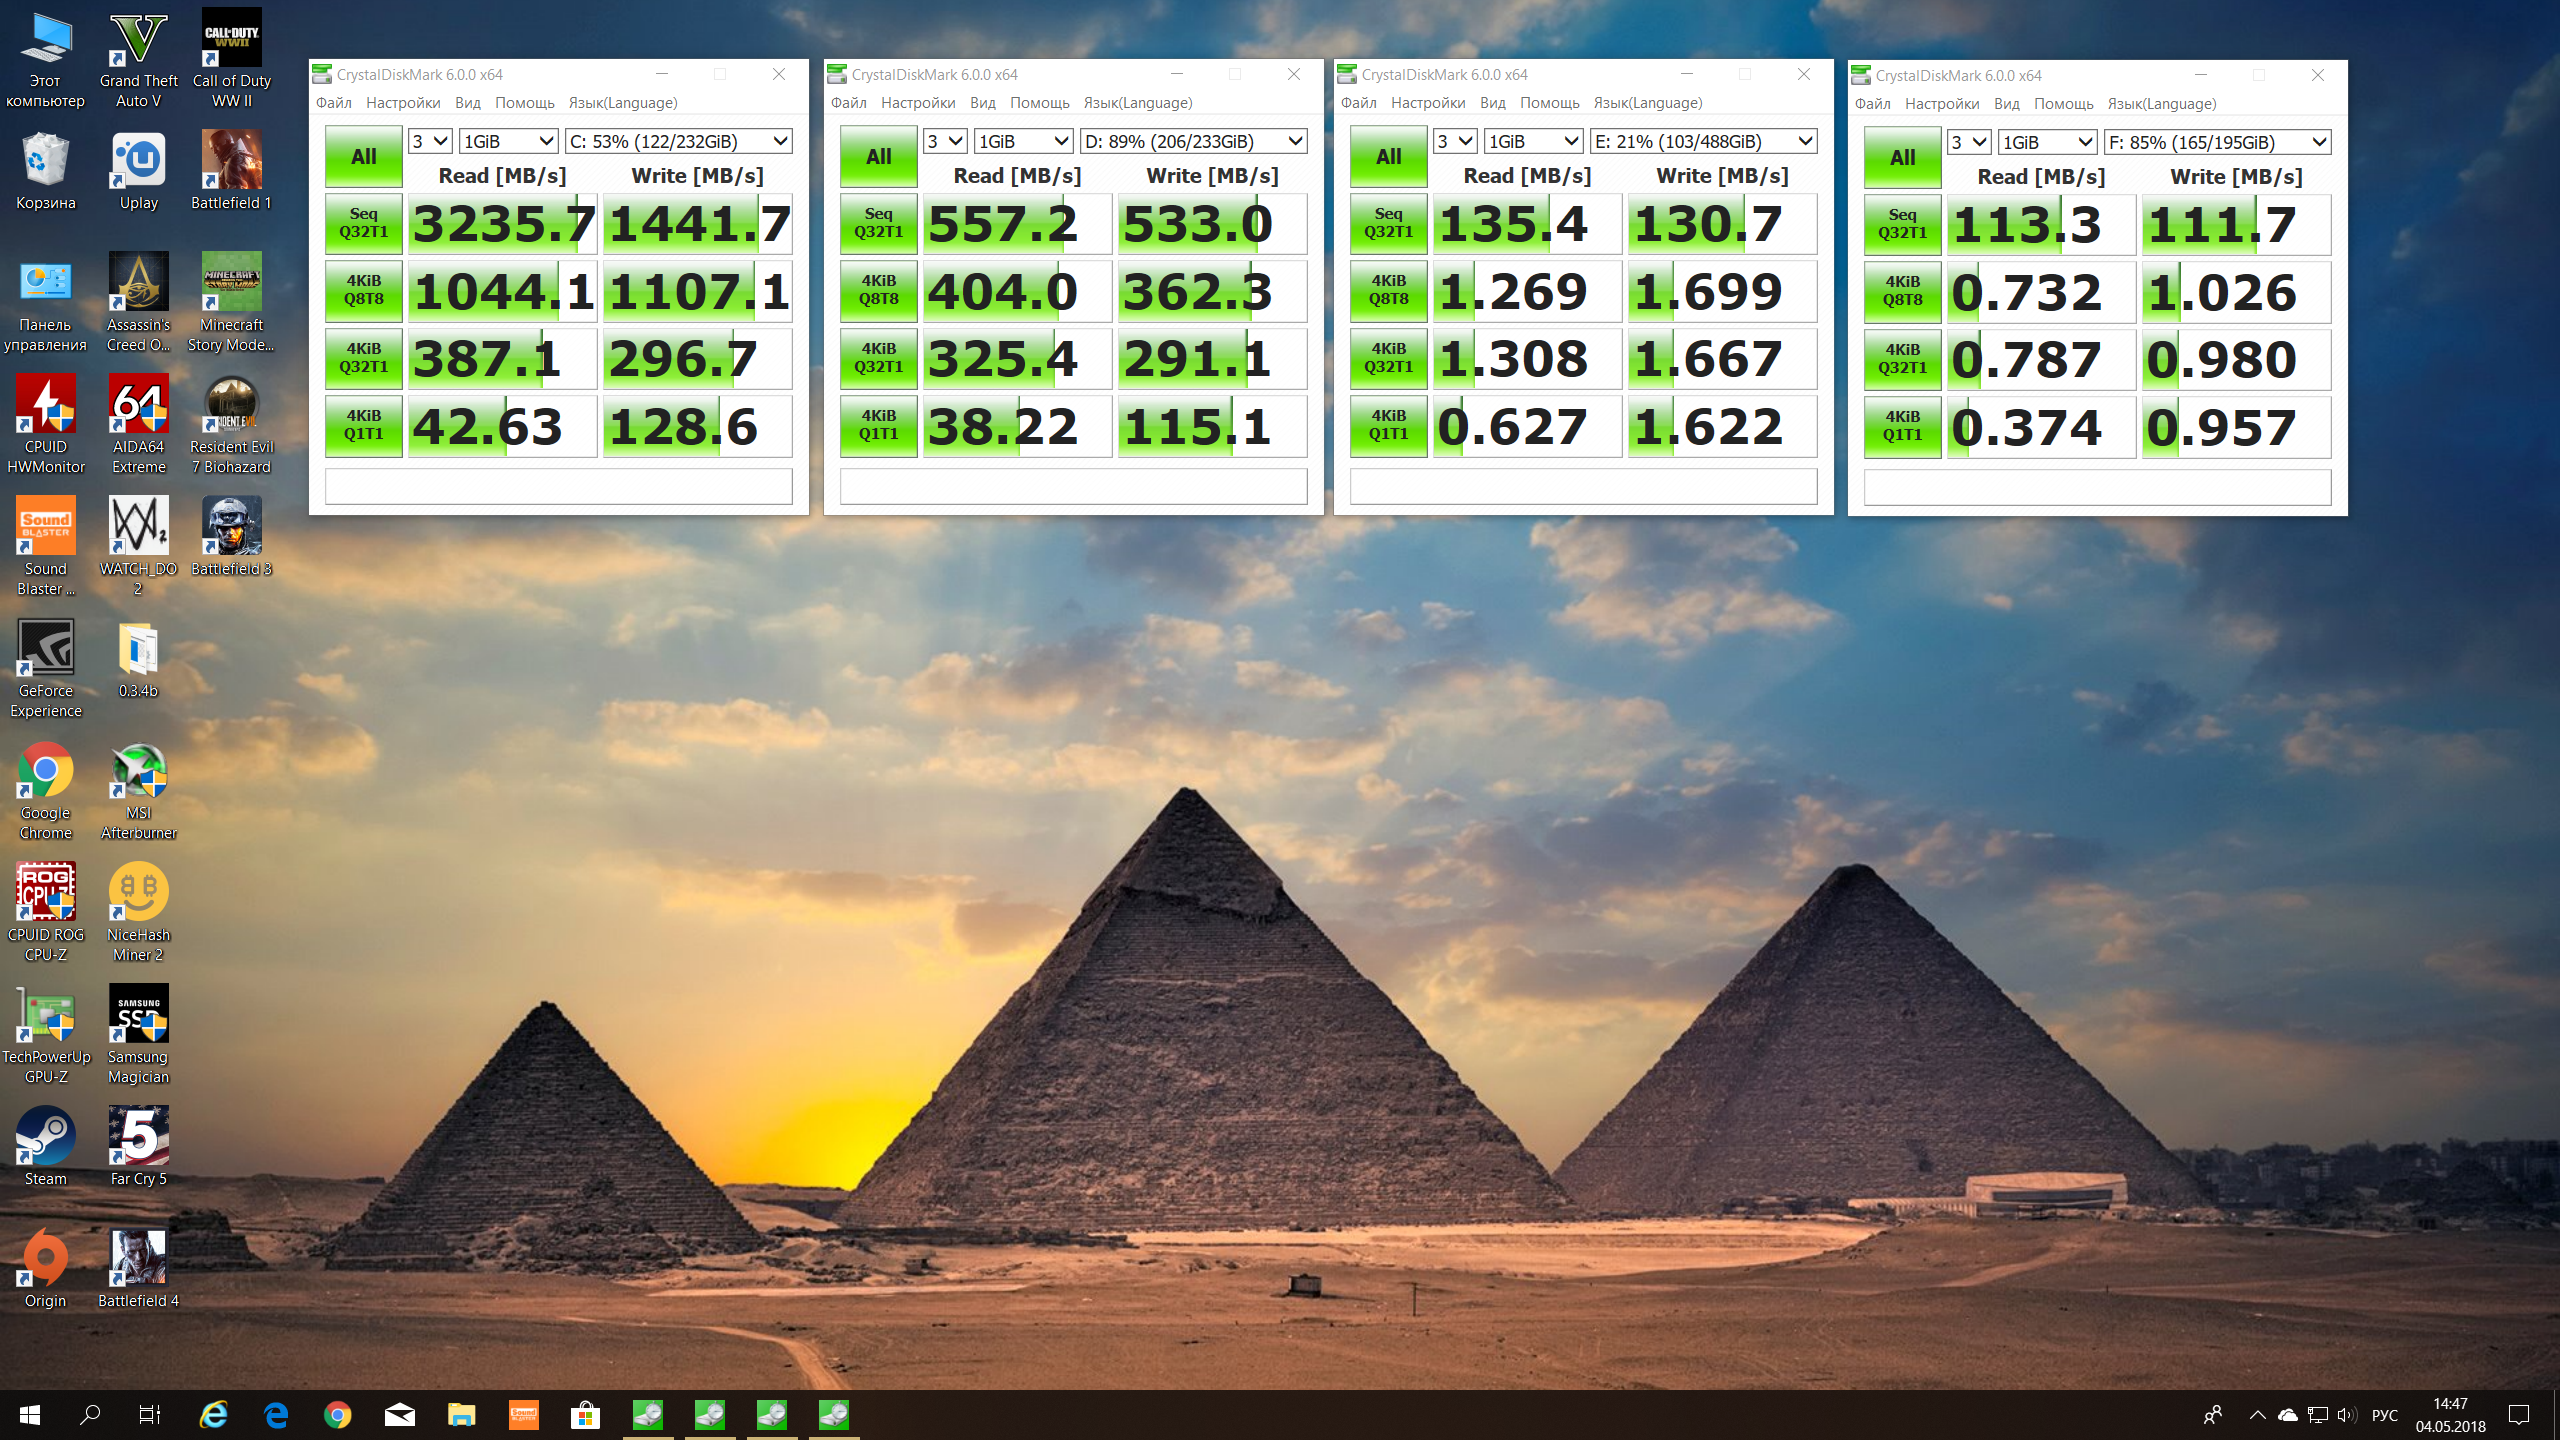Click the All button for drive C:
The height and width of the screenshot is (1440, 2560).
pos(363,157)
